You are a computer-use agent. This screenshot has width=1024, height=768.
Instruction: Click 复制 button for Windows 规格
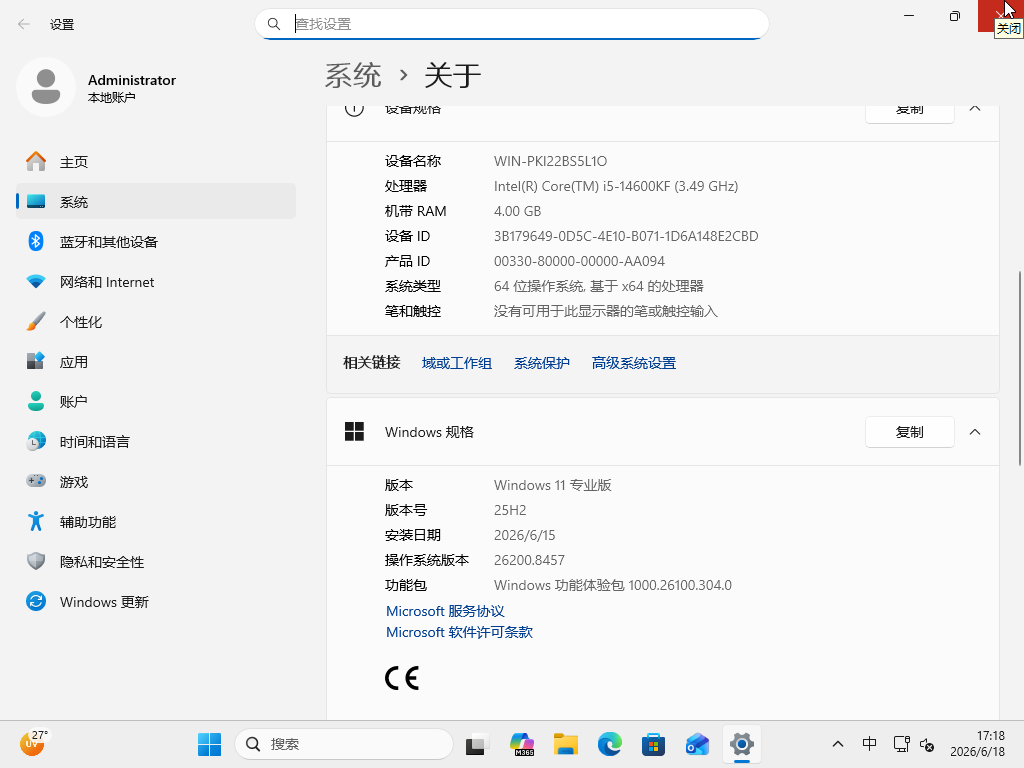pyautogui.click(x=910, y=432)
